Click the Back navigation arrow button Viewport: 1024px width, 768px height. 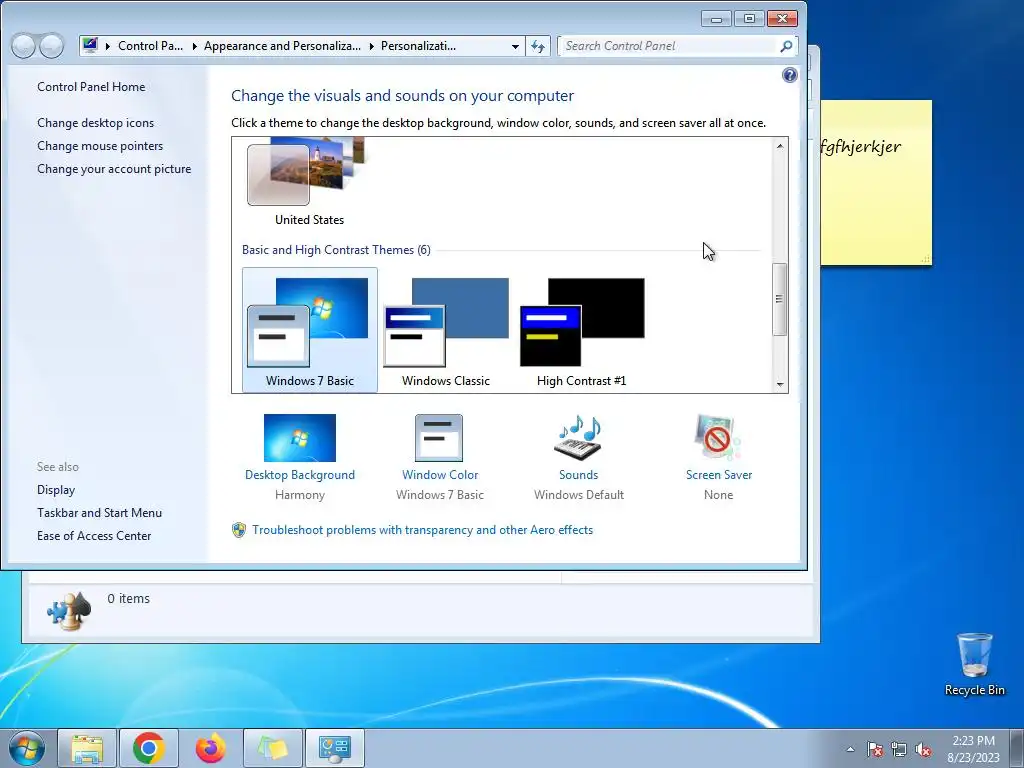23,46
